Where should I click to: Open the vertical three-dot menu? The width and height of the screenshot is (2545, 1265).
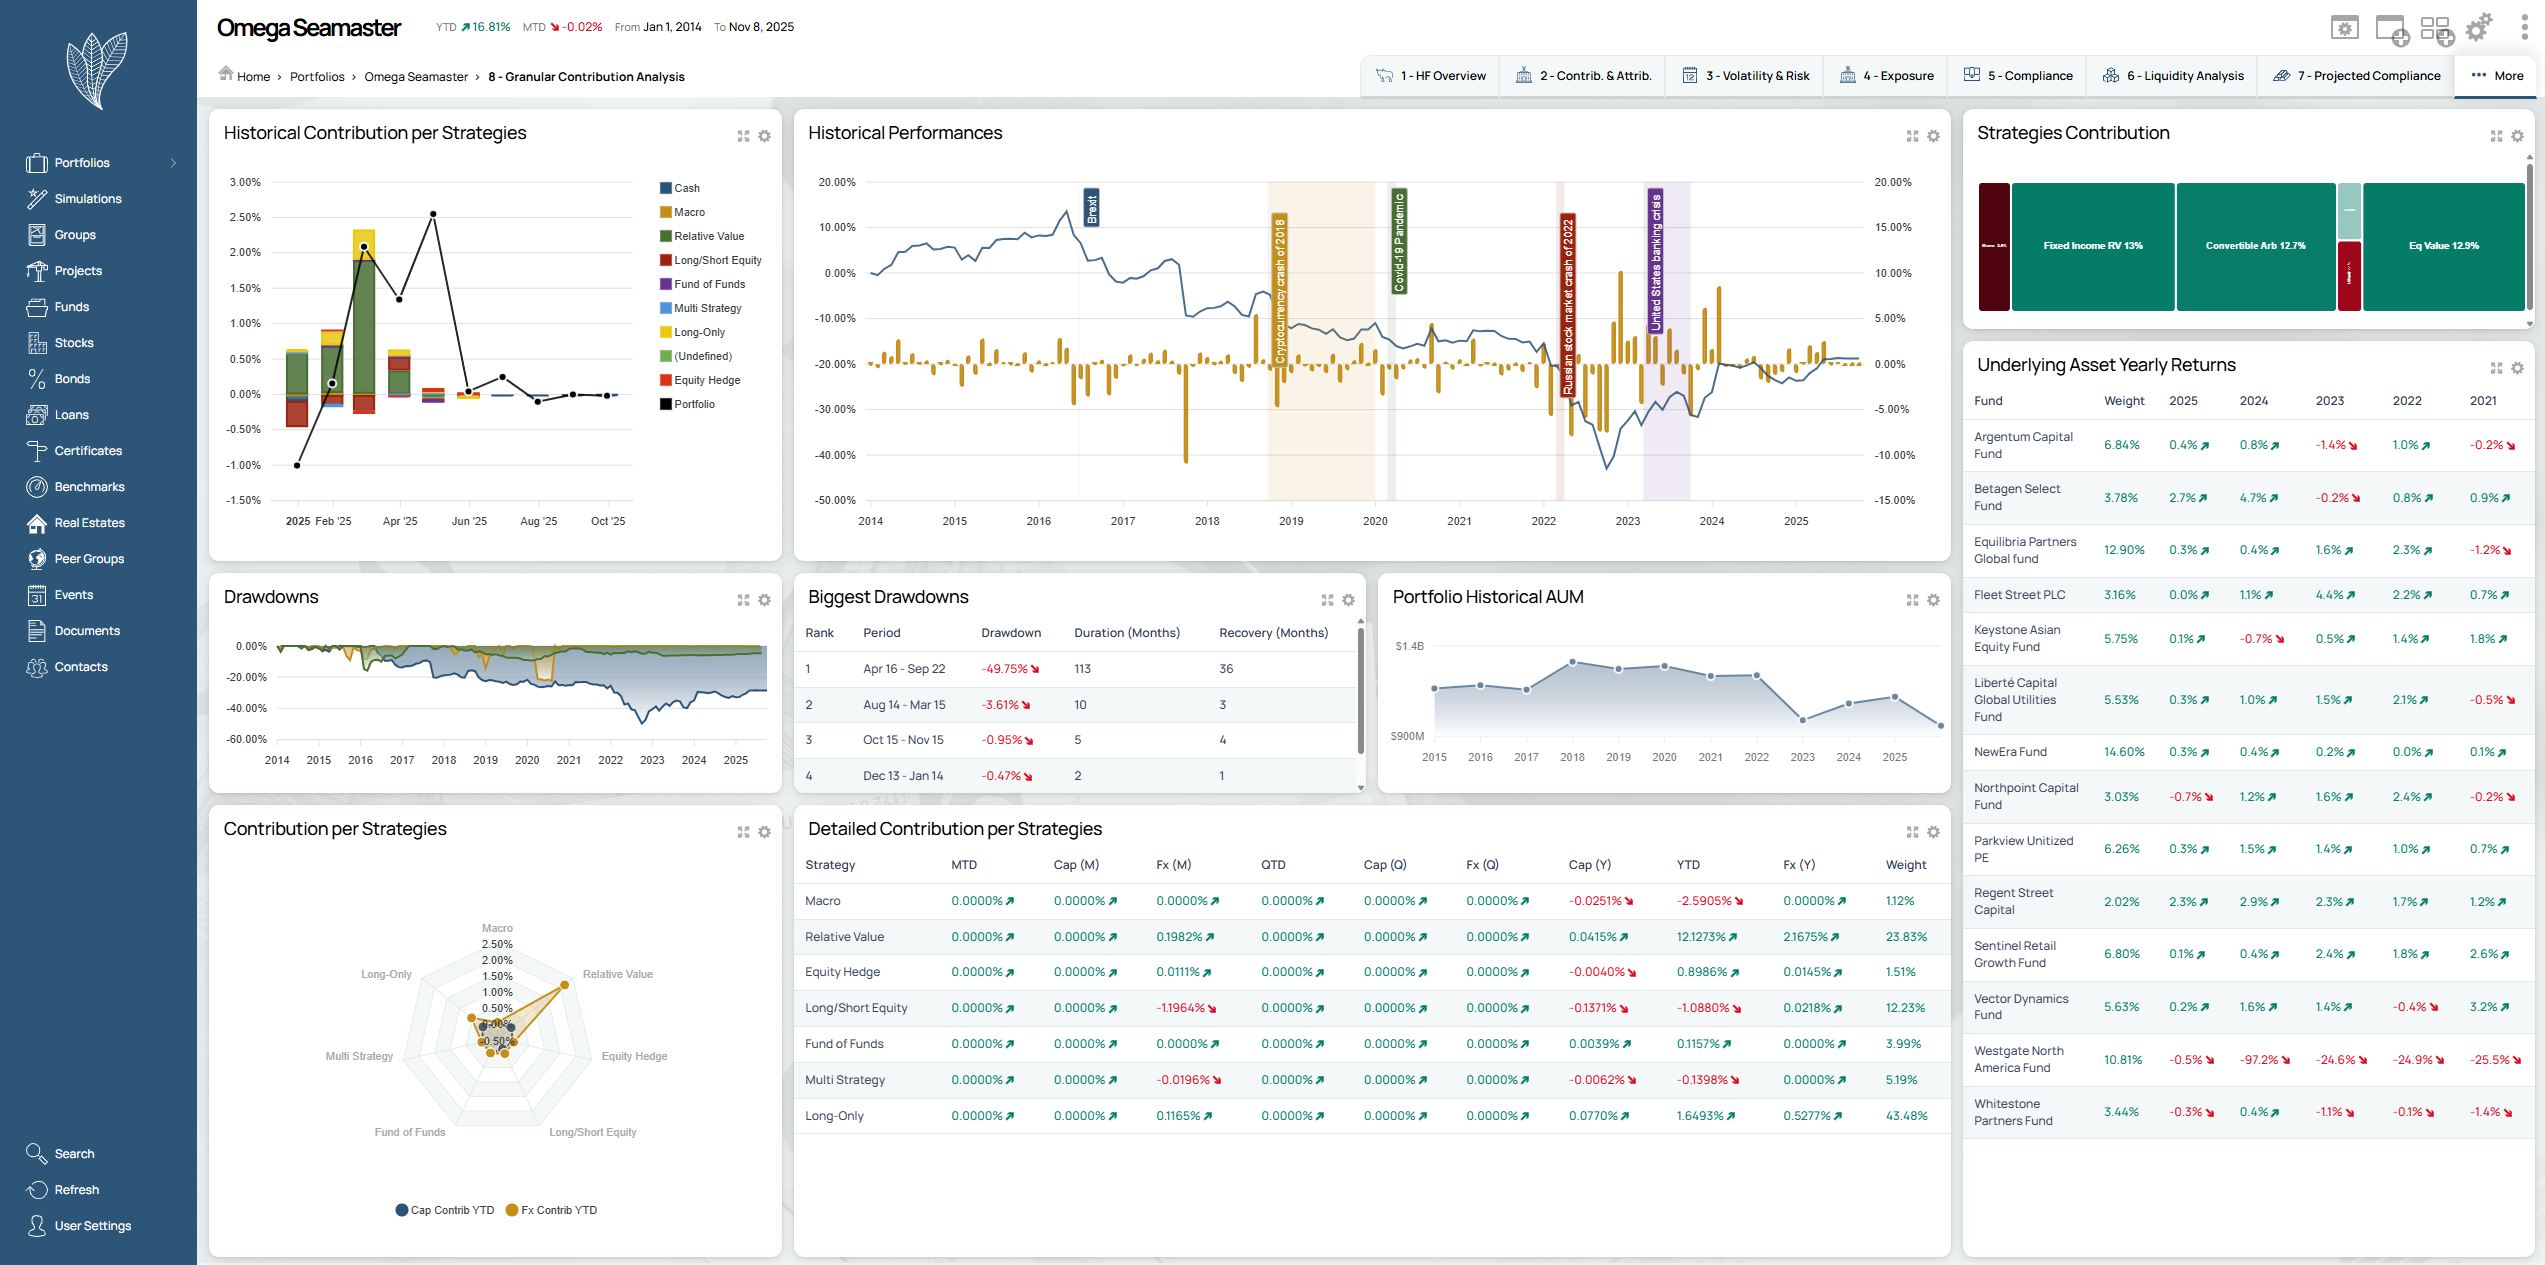pos(2524,28)
